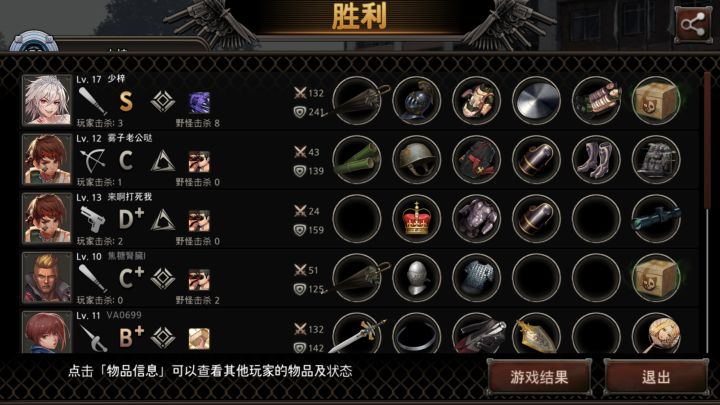The image size is (720, 405).
Task: Open red-haired VA0699 player portrait
Action: tap(47, 332)
